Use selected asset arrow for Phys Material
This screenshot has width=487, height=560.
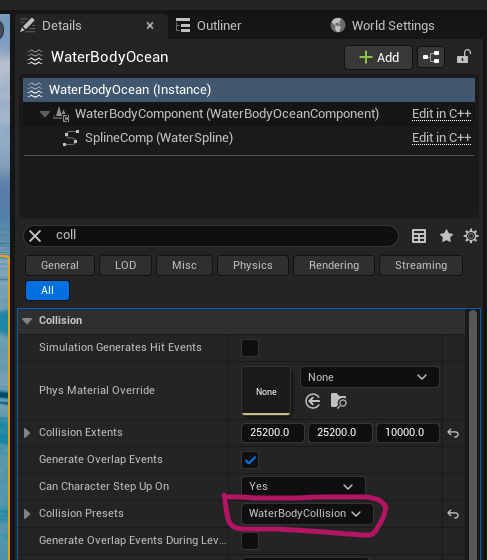pyautogui.click(x=313, y=401)
